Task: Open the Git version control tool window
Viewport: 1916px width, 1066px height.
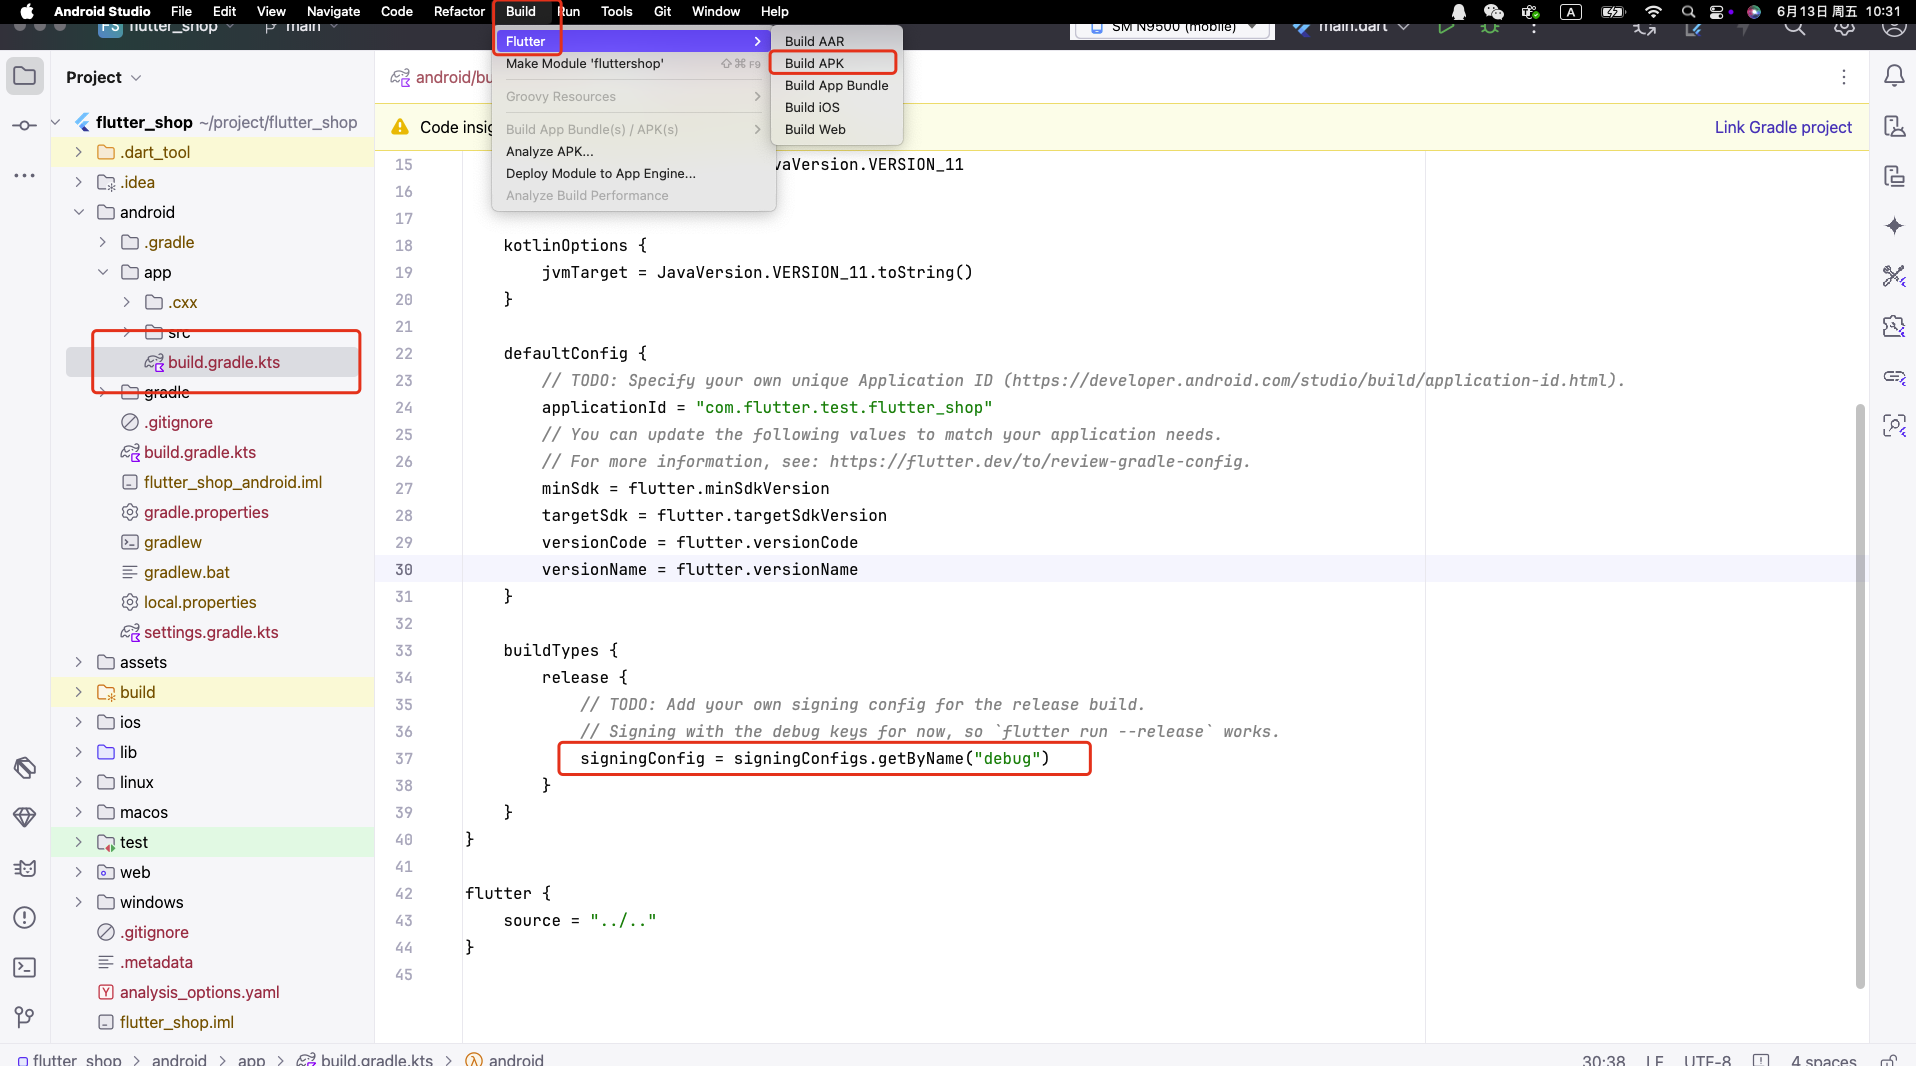Action: click(x=25, y=1018)
